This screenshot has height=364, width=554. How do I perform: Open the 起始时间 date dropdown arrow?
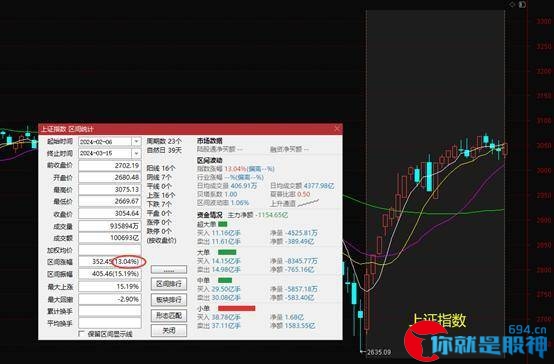click(x=136, y=142)
